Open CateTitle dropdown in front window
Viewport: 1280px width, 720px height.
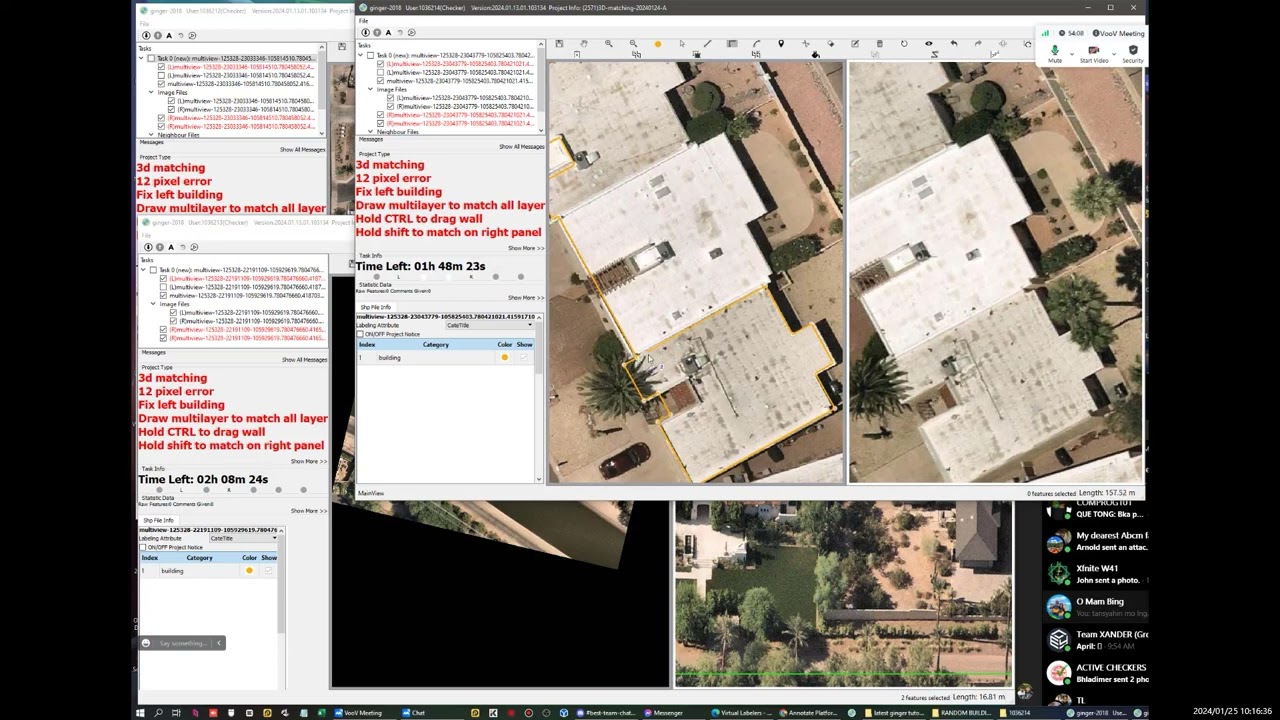click(x=490, y=325)
